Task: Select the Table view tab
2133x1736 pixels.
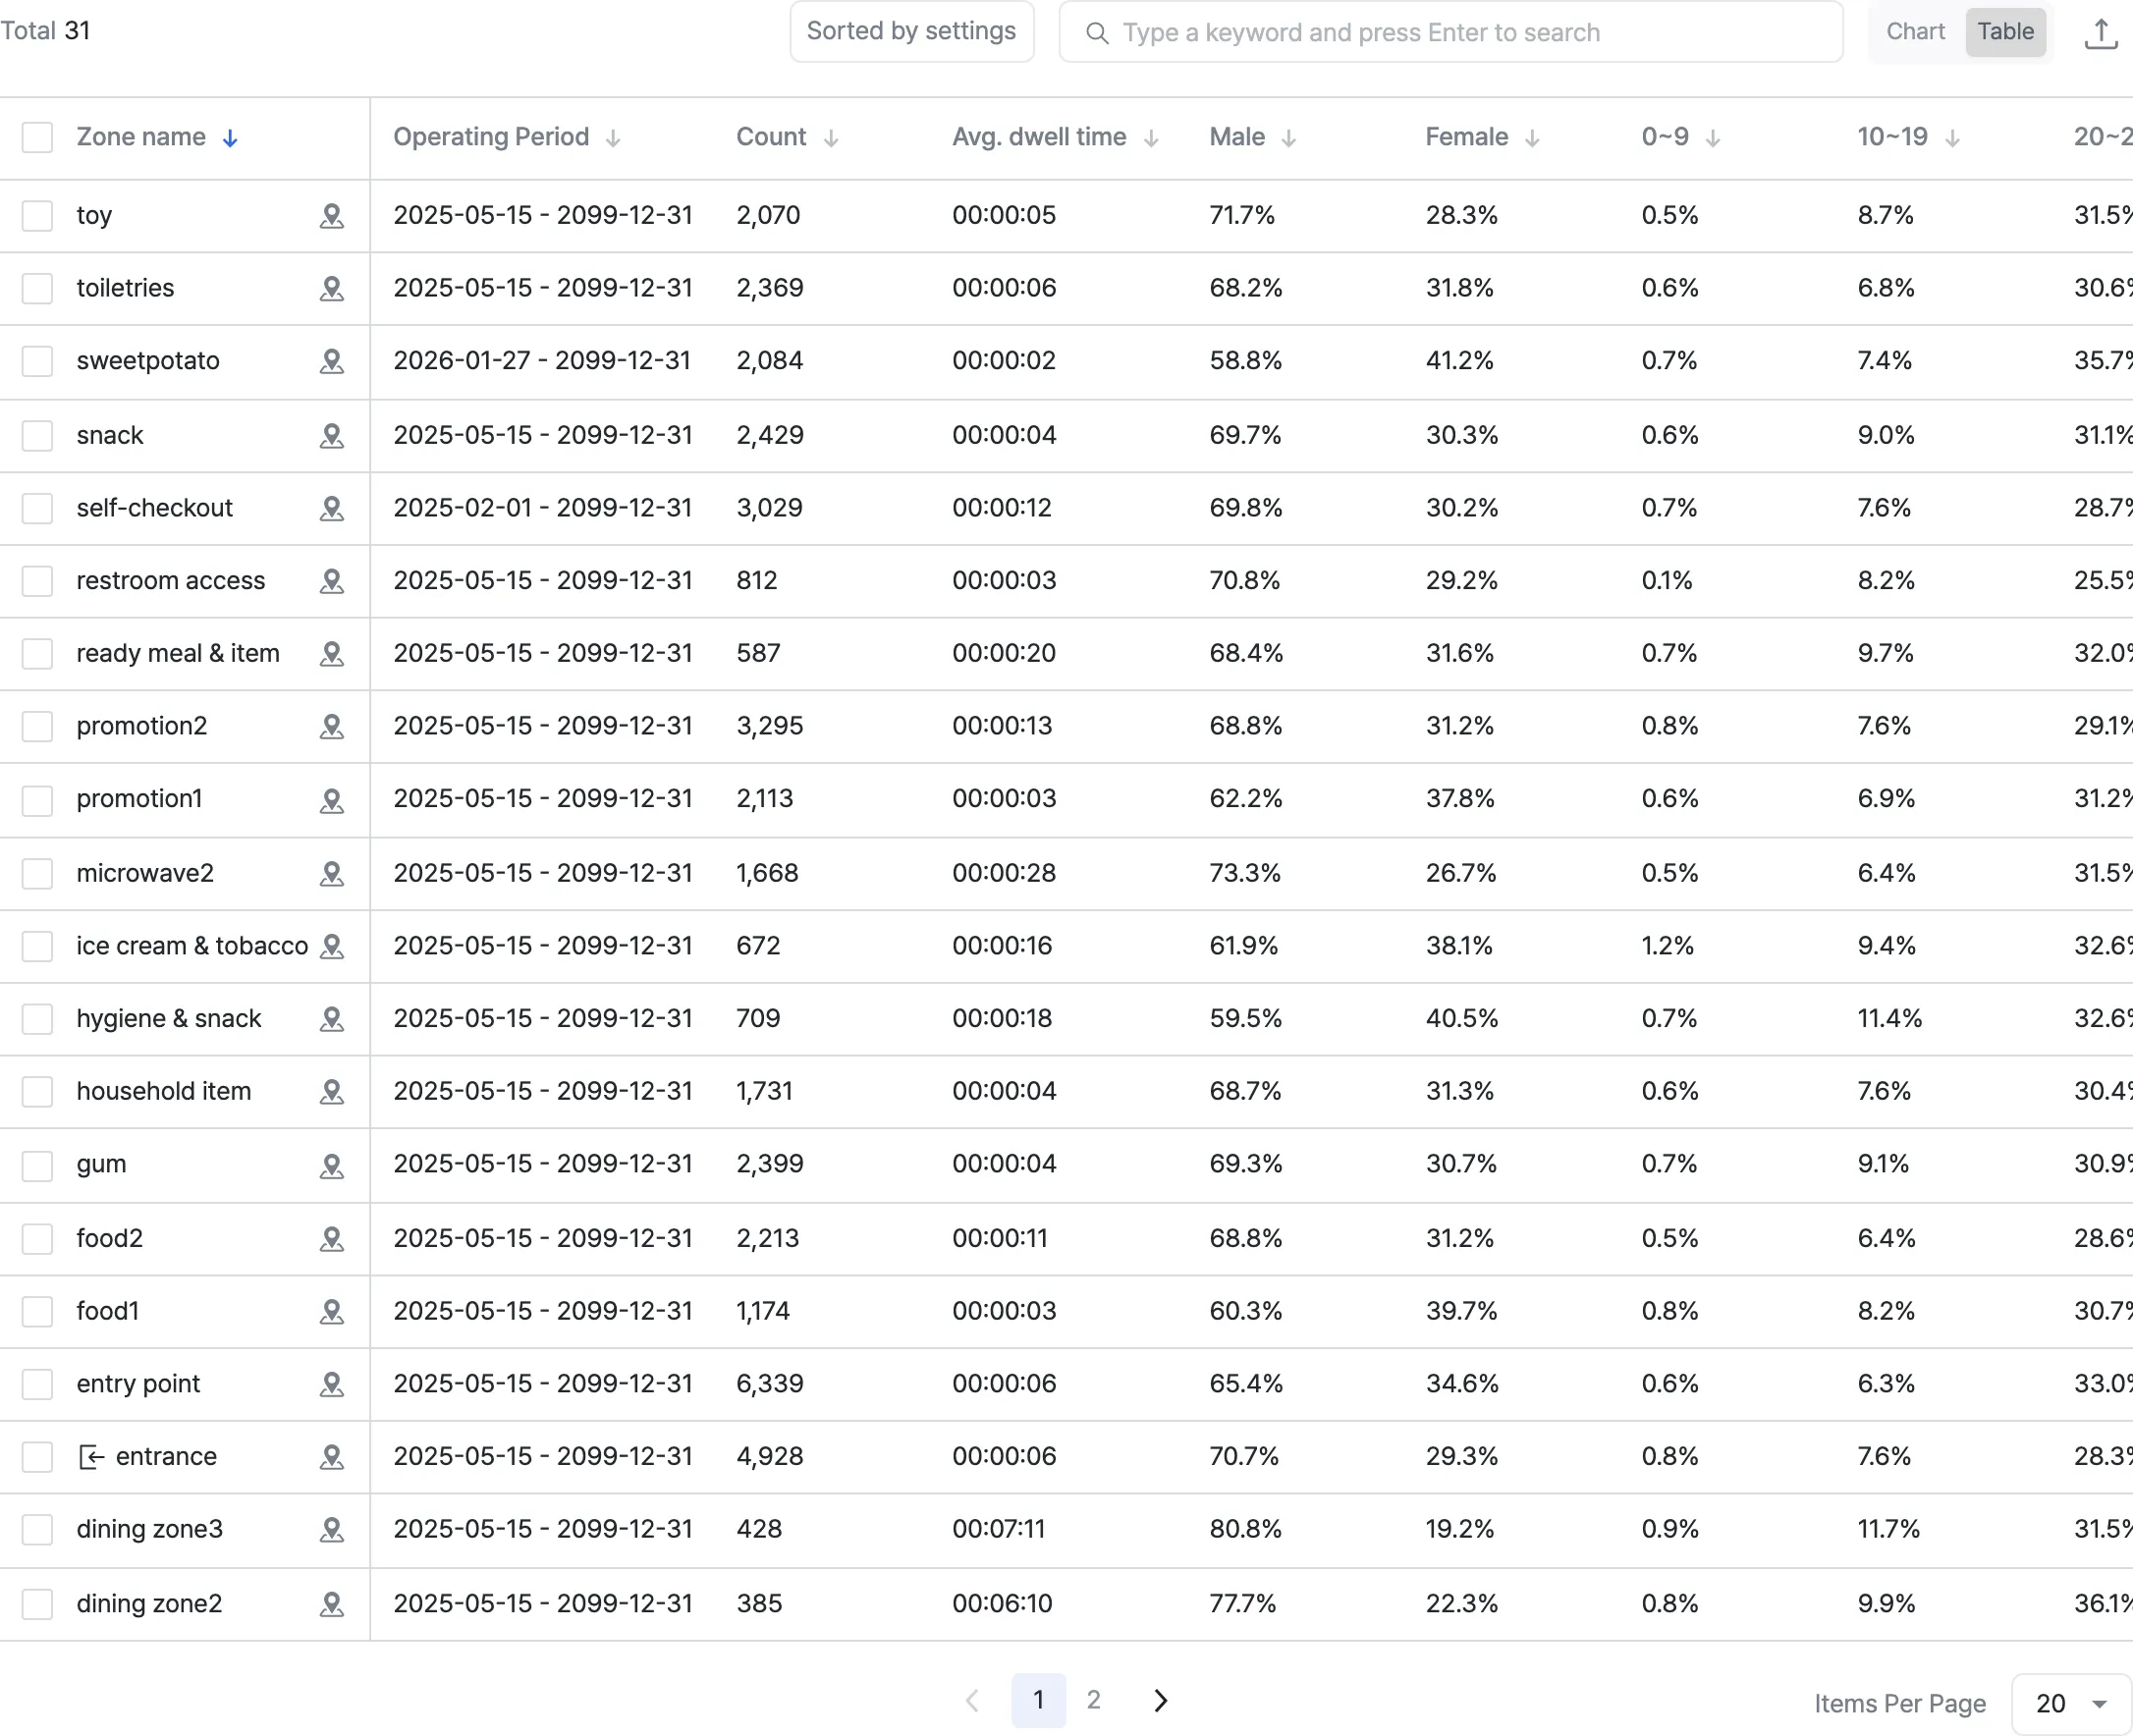Action: 2005,32
